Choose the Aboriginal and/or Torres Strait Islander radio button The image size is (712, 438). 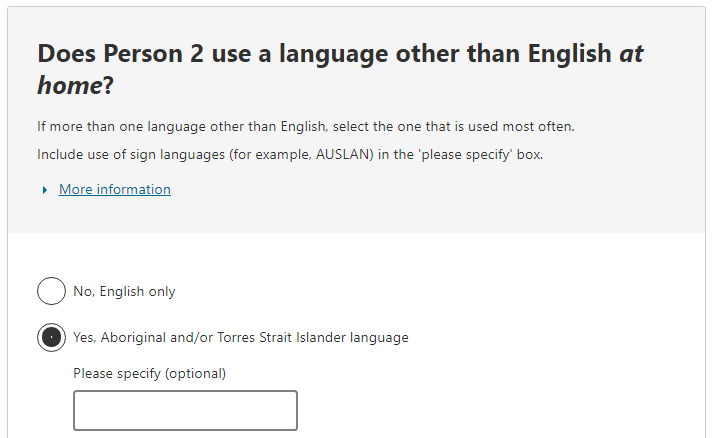pyautogui.click(x=51, y=337)
